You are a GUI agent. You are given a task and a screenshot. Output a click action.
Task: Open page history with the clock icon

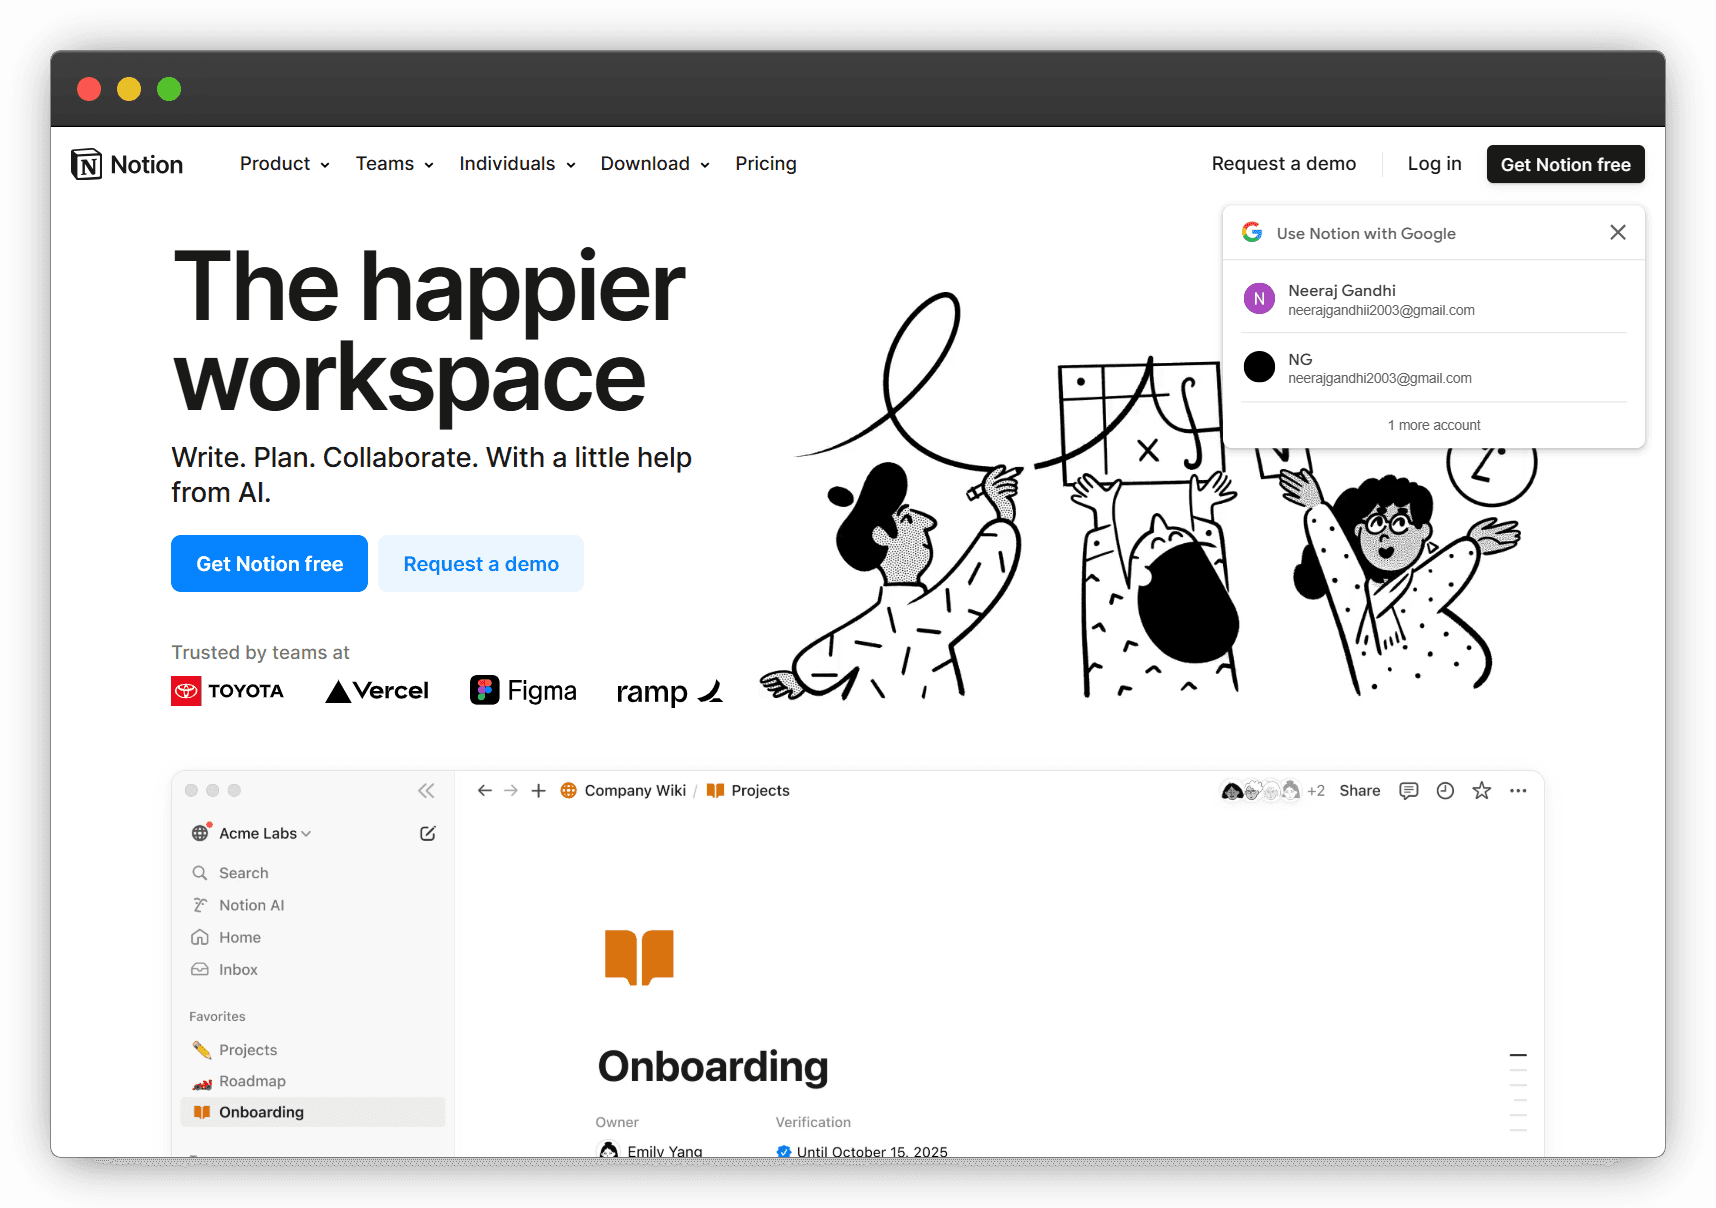pyautogui.click(x=1445, y=791)
